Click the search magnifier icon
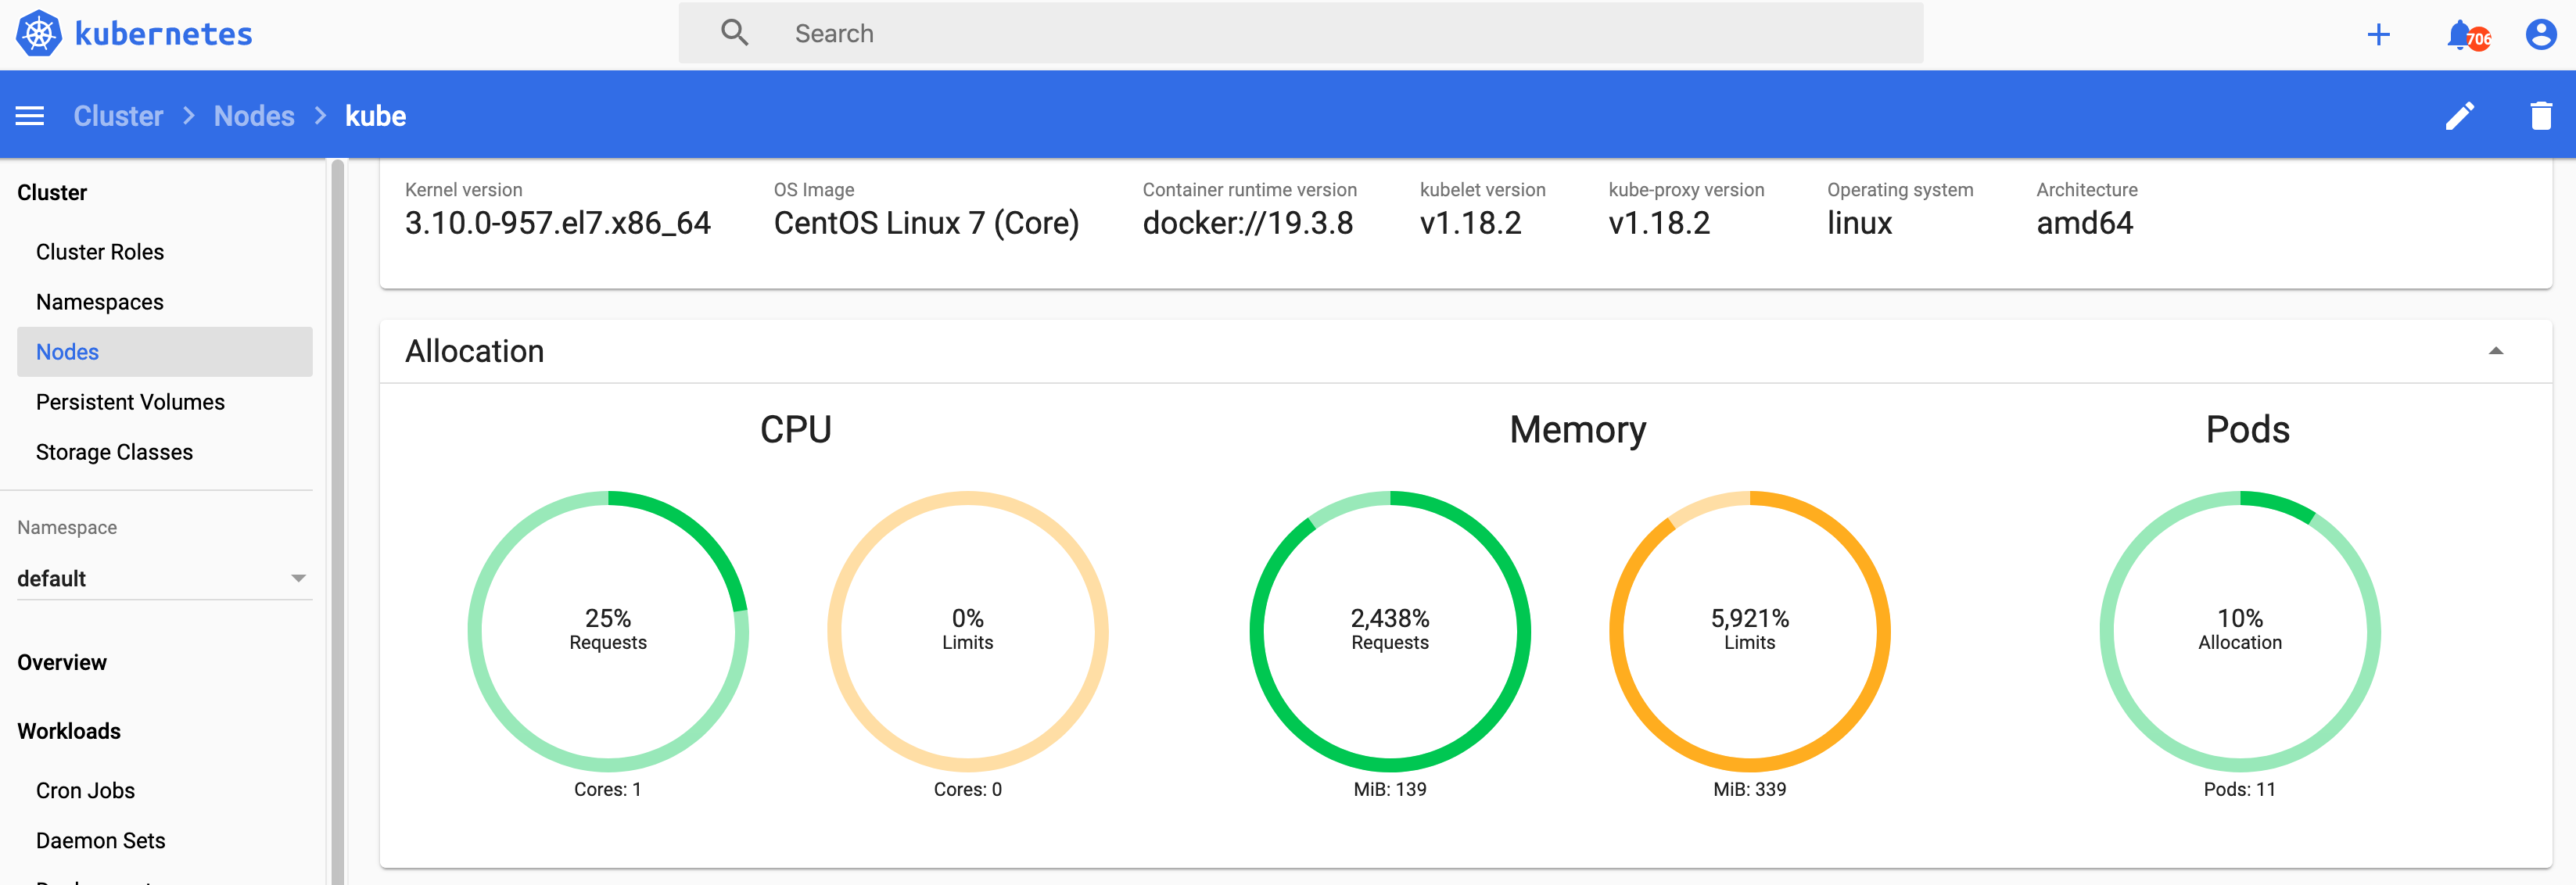This screenshot has width=2576, height=885. pyautogui.click(x=735, y=33)
